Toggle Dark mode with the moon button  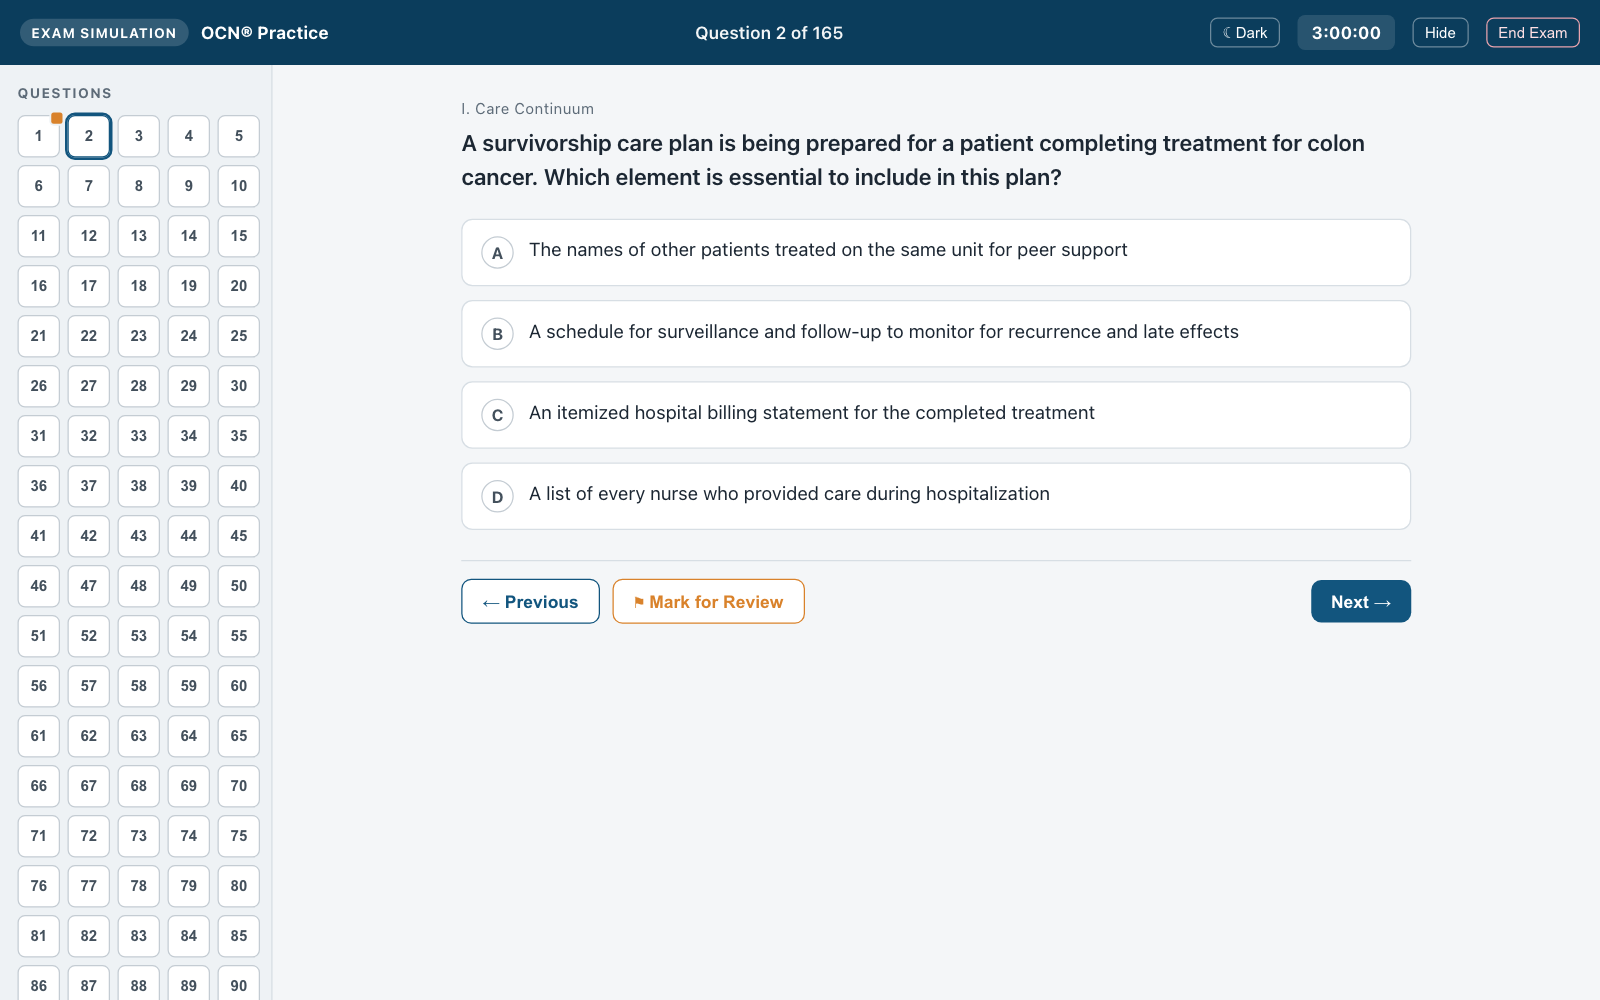point(1244,33)
